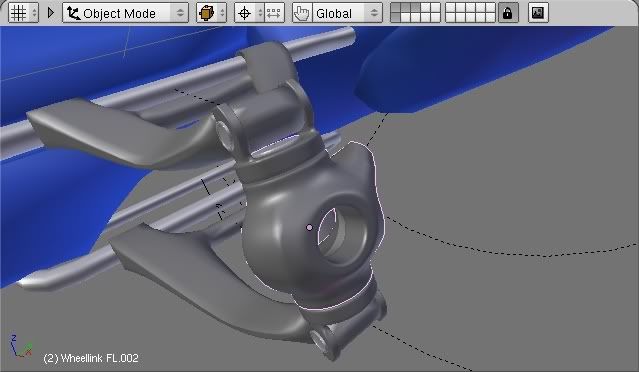
Task: Open the draw type selector arrows next to the cube
Action: [222, 13]
